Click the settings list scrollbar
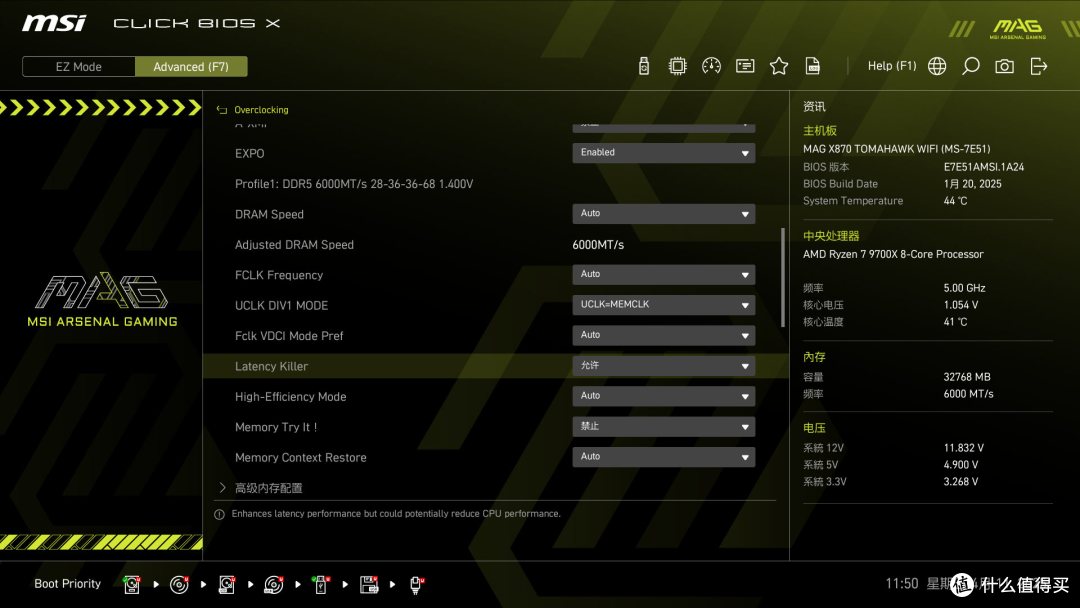Viewport: 1080px width, 608px height. click(782, 277)
